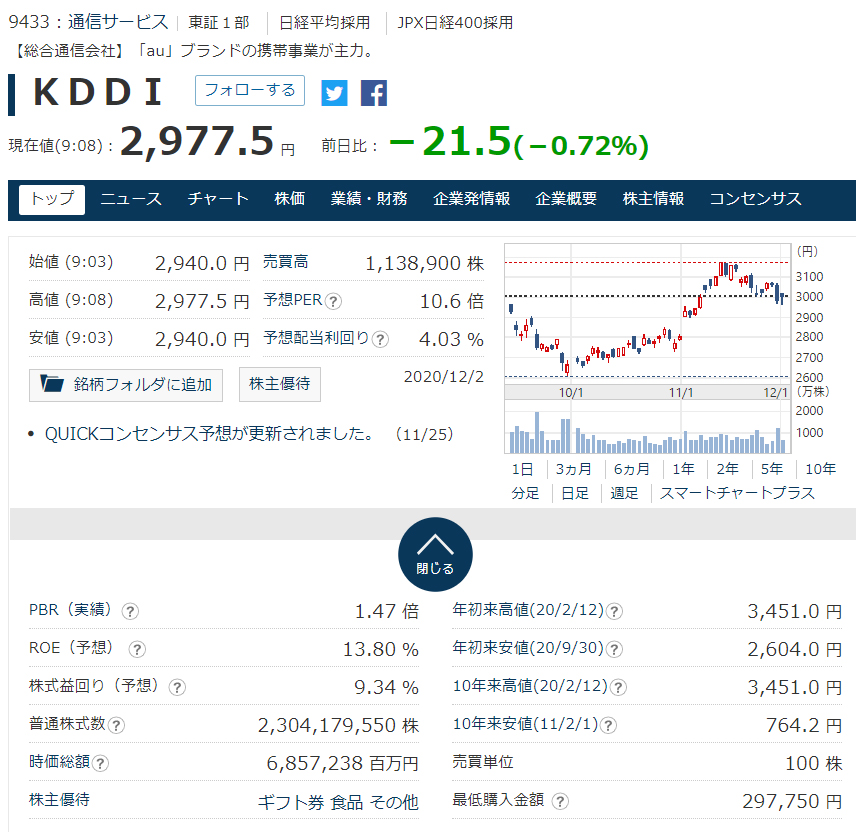
Task: Set chart range to 5年
Action: pyautogui.click(x=772, y=469)
